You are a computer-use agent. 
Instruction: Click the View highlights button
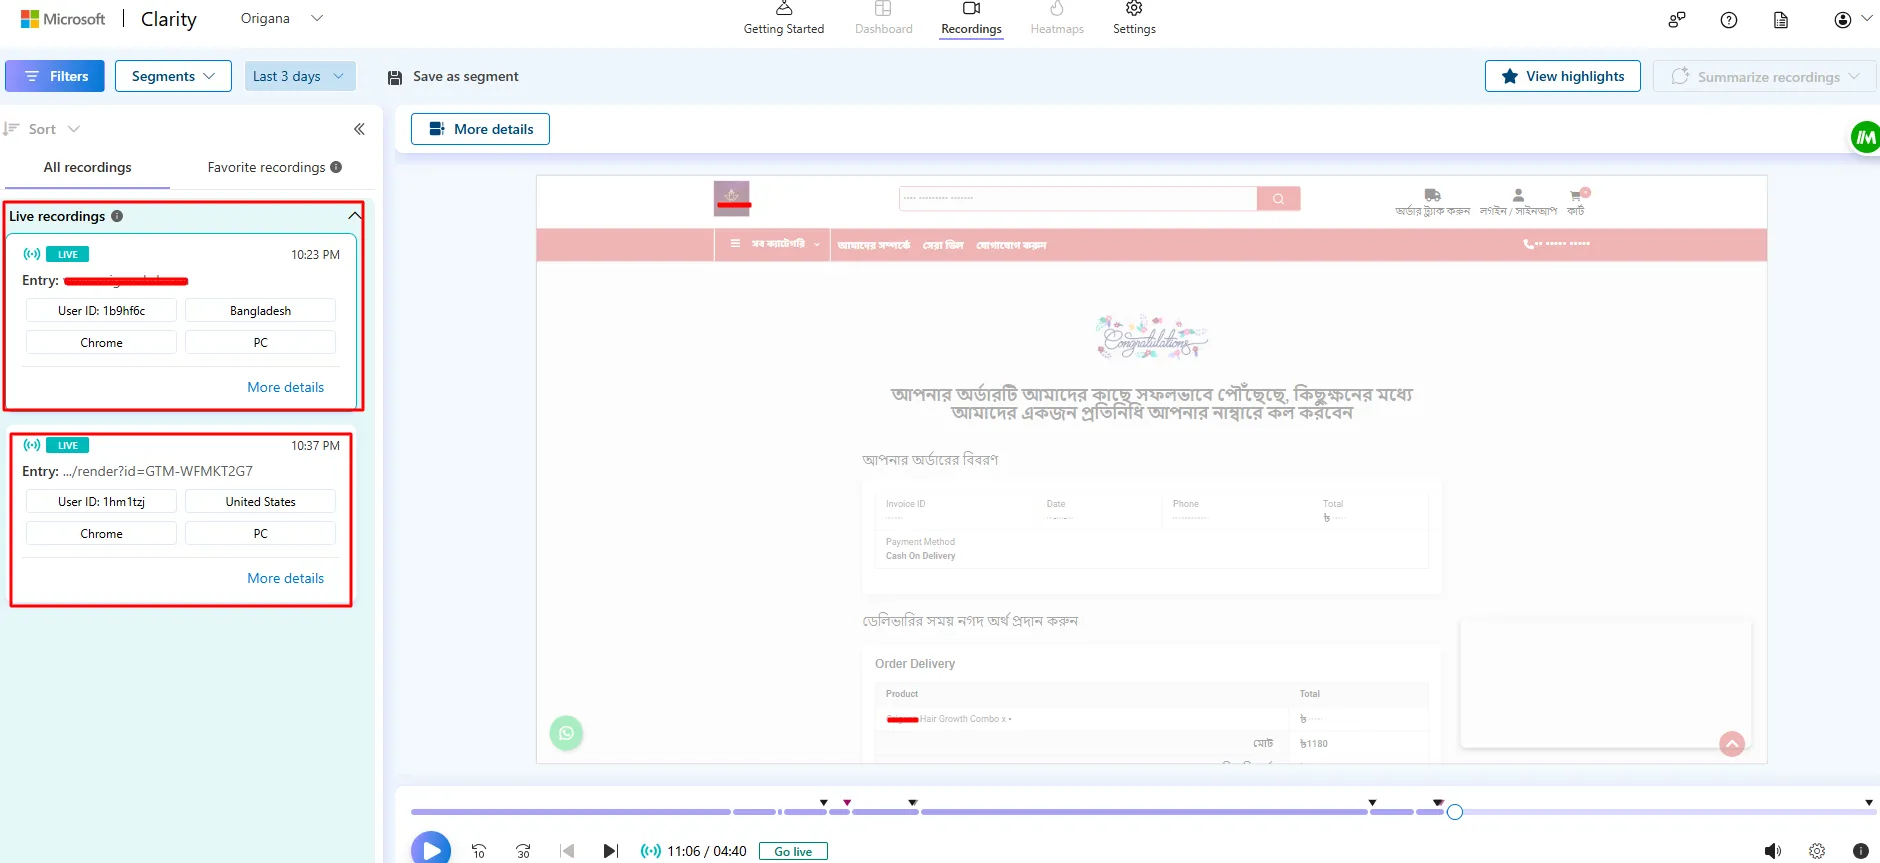click(1562, 76)
